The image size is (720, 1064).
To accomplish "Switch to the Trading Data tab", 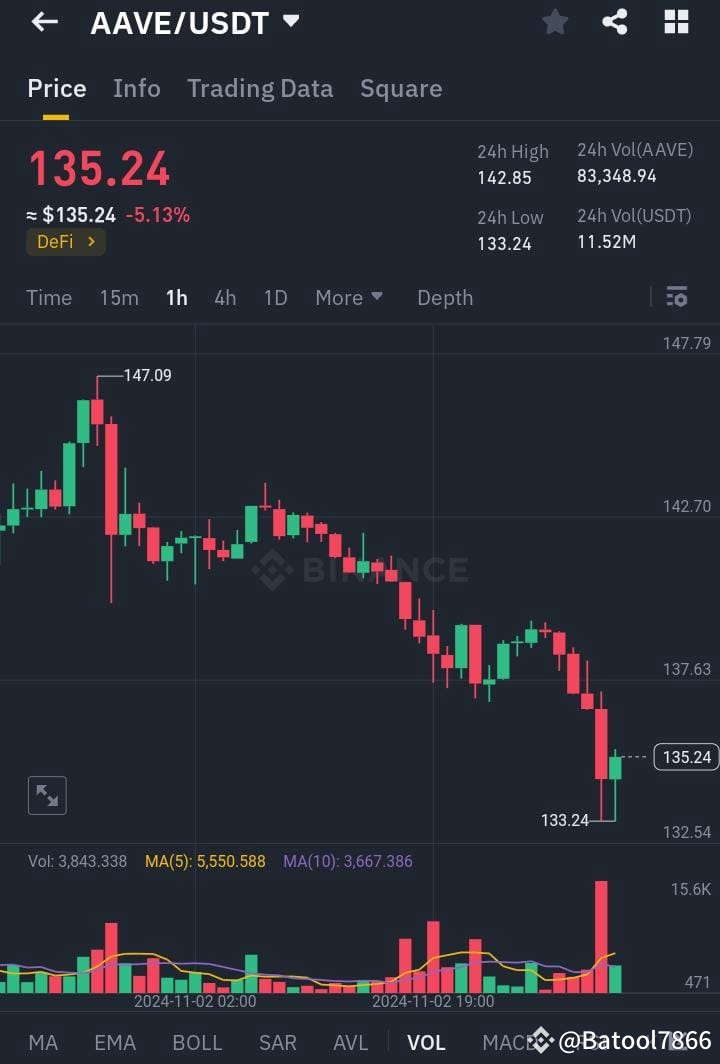I will coord(260,88).
